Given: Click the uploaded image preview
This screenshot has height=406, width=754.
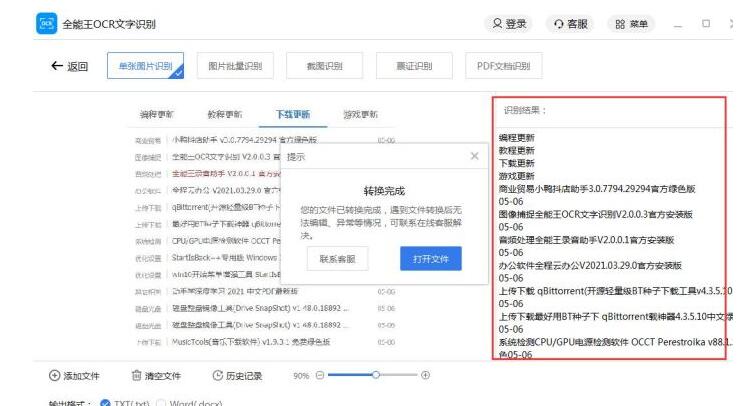Looking at the screenshot, I should [x=263, y=226].
